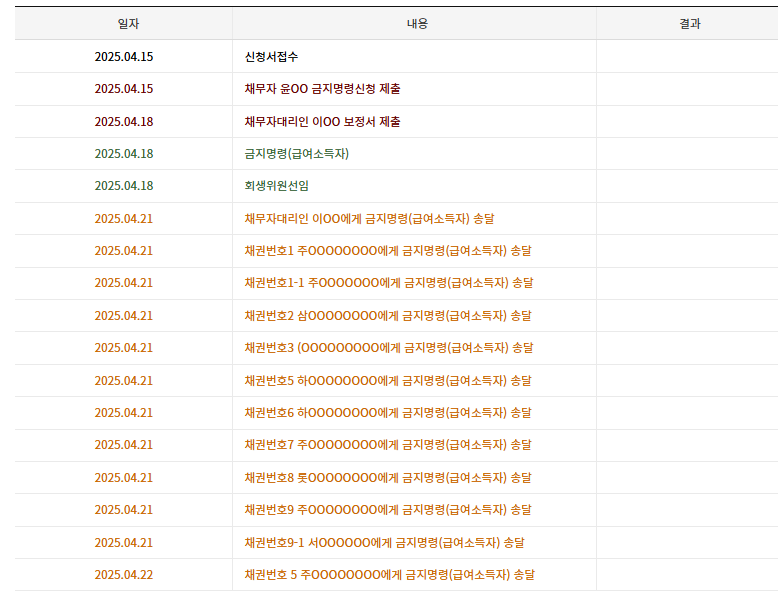Select the 채권번호 5 주OOOOOOOO에게 송달 entry

pos(390,574)
